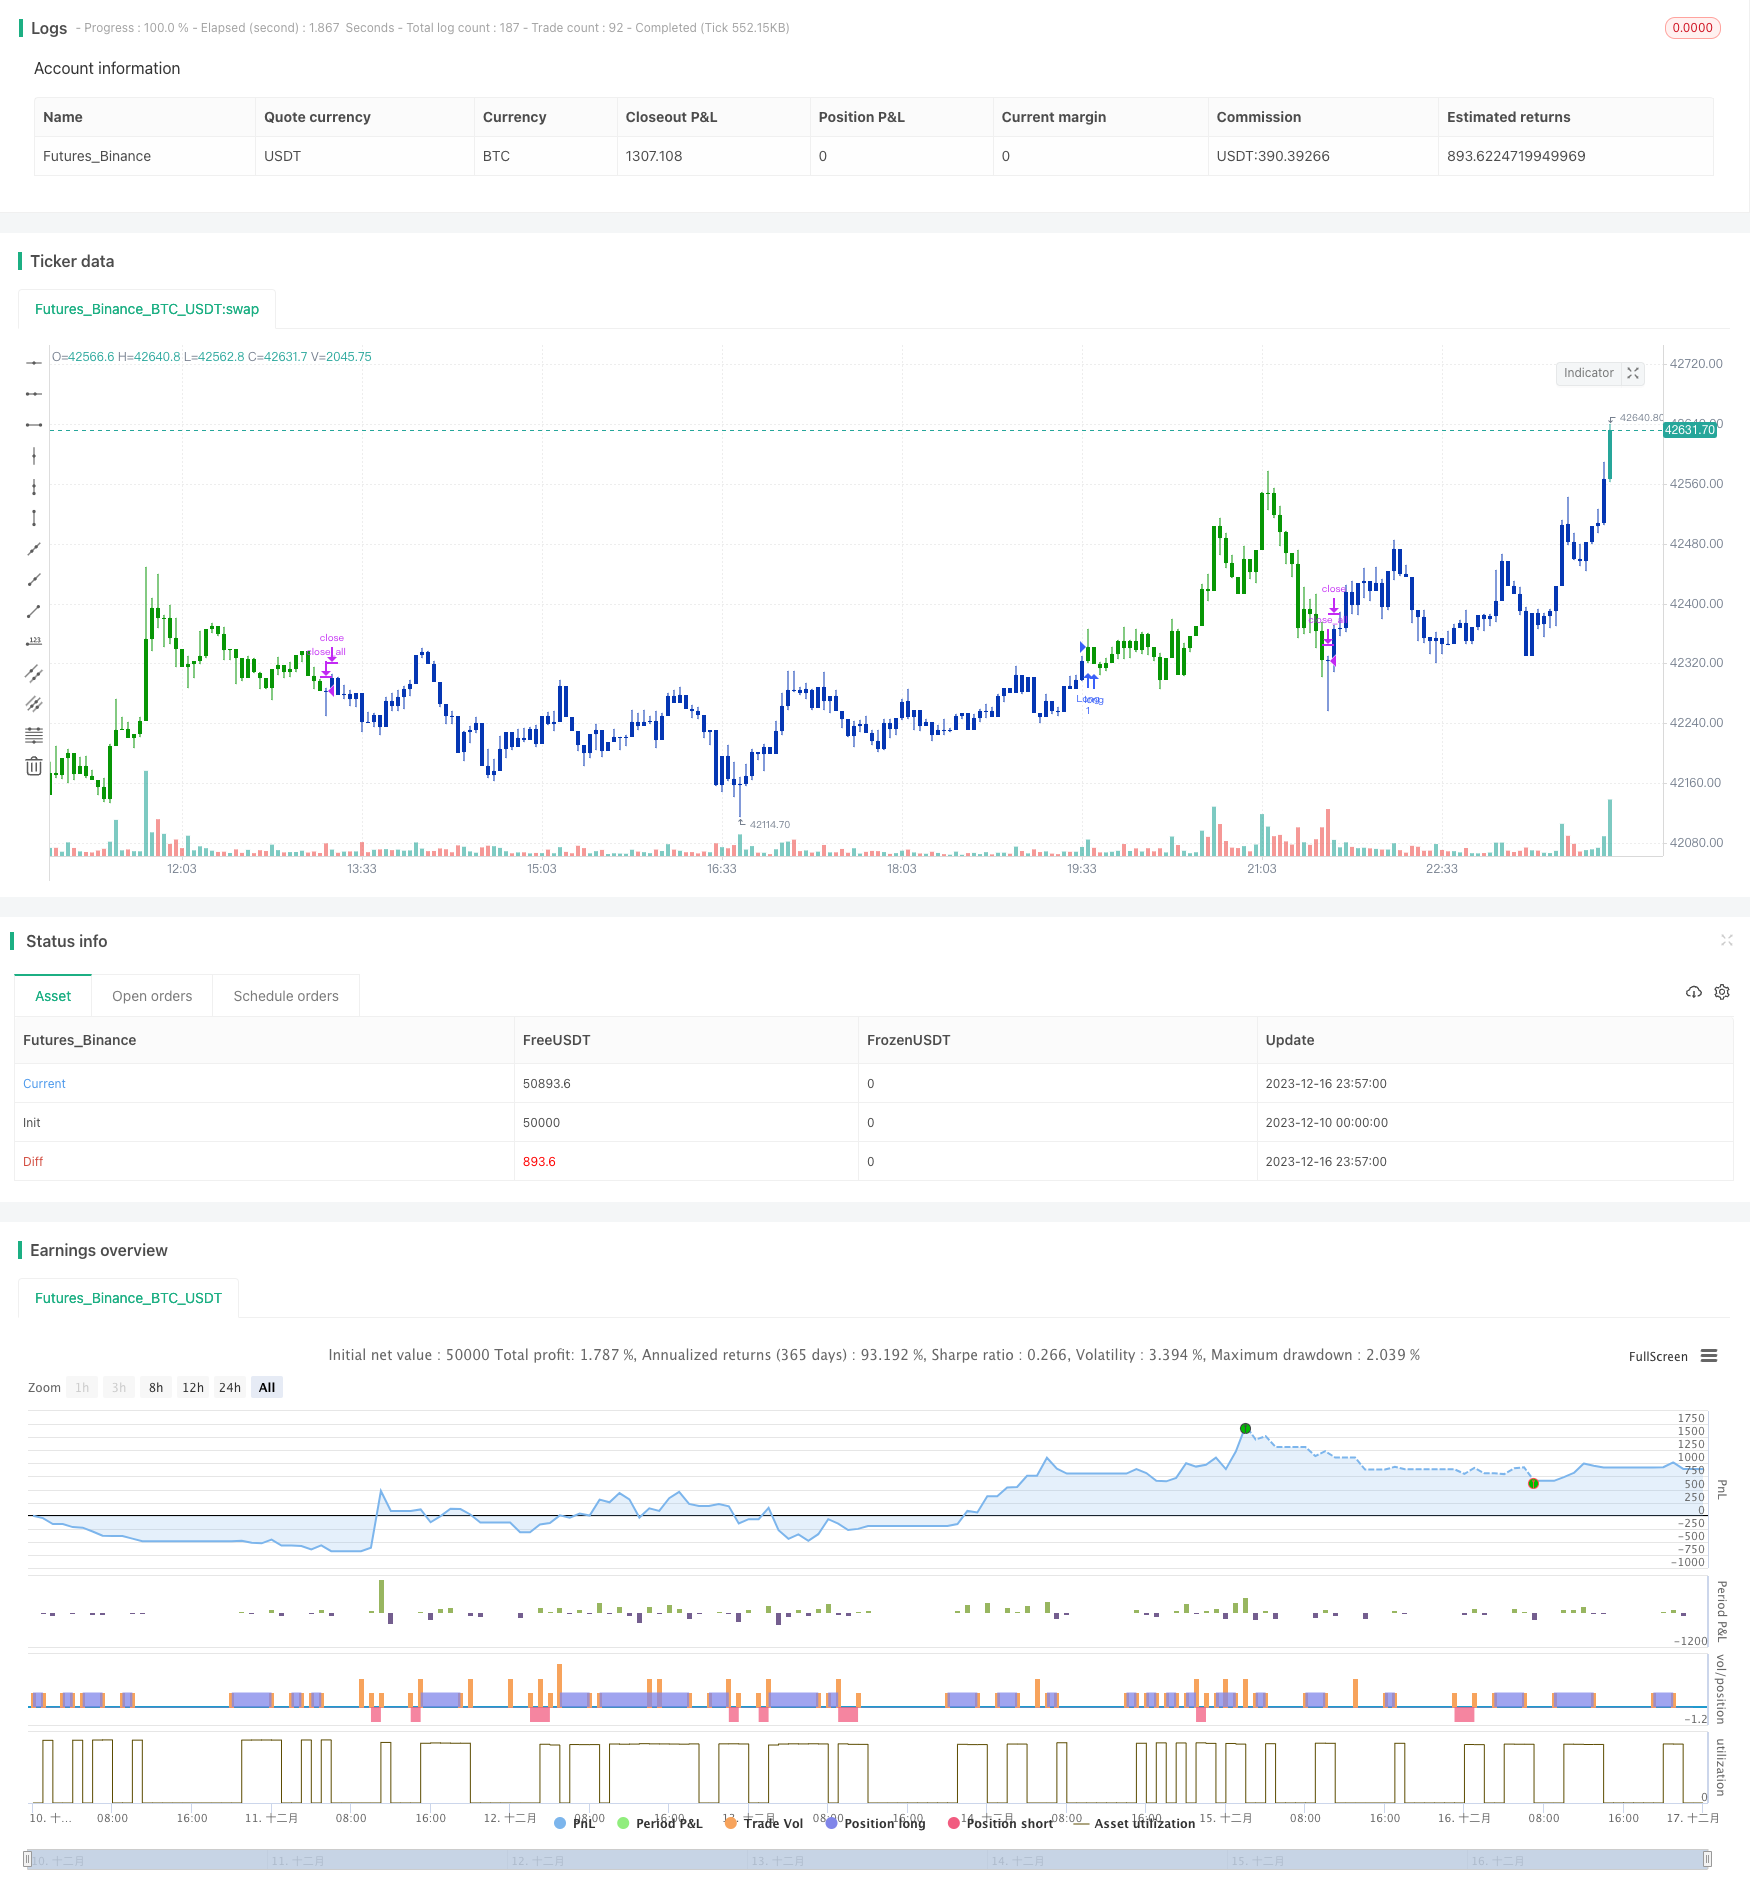The height and width of the screenshot is (1899, 1750).
Task: Select the vertical straight line drawing tool
Action: pyautogui.click(x=34, y=456)
